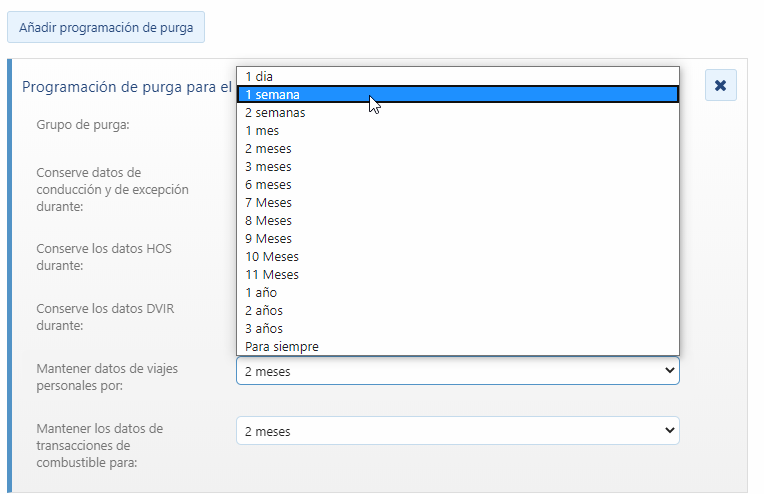Pick '6 meses' option
Image resolution: width=764 pixels, height=494 pixels.
[458, 185]
